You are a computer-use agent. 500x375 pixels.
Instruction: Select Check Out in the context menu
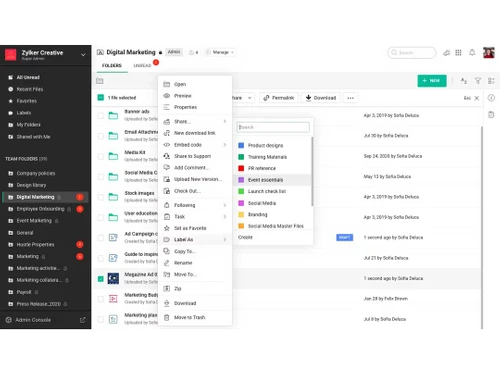click(x=195, y=191)
